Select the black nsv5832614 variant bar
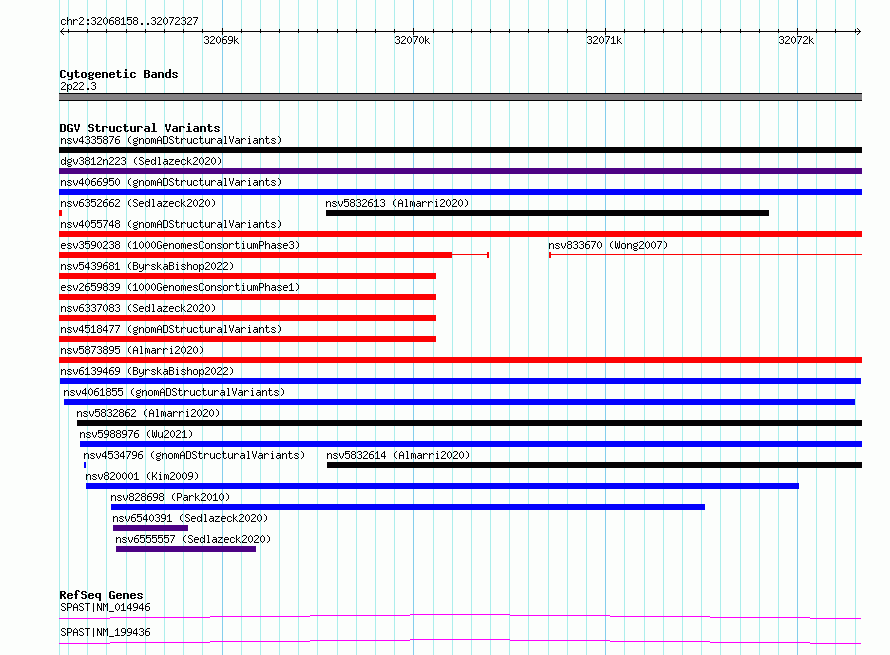Screen dimensions: 890x655 (594, 465)
